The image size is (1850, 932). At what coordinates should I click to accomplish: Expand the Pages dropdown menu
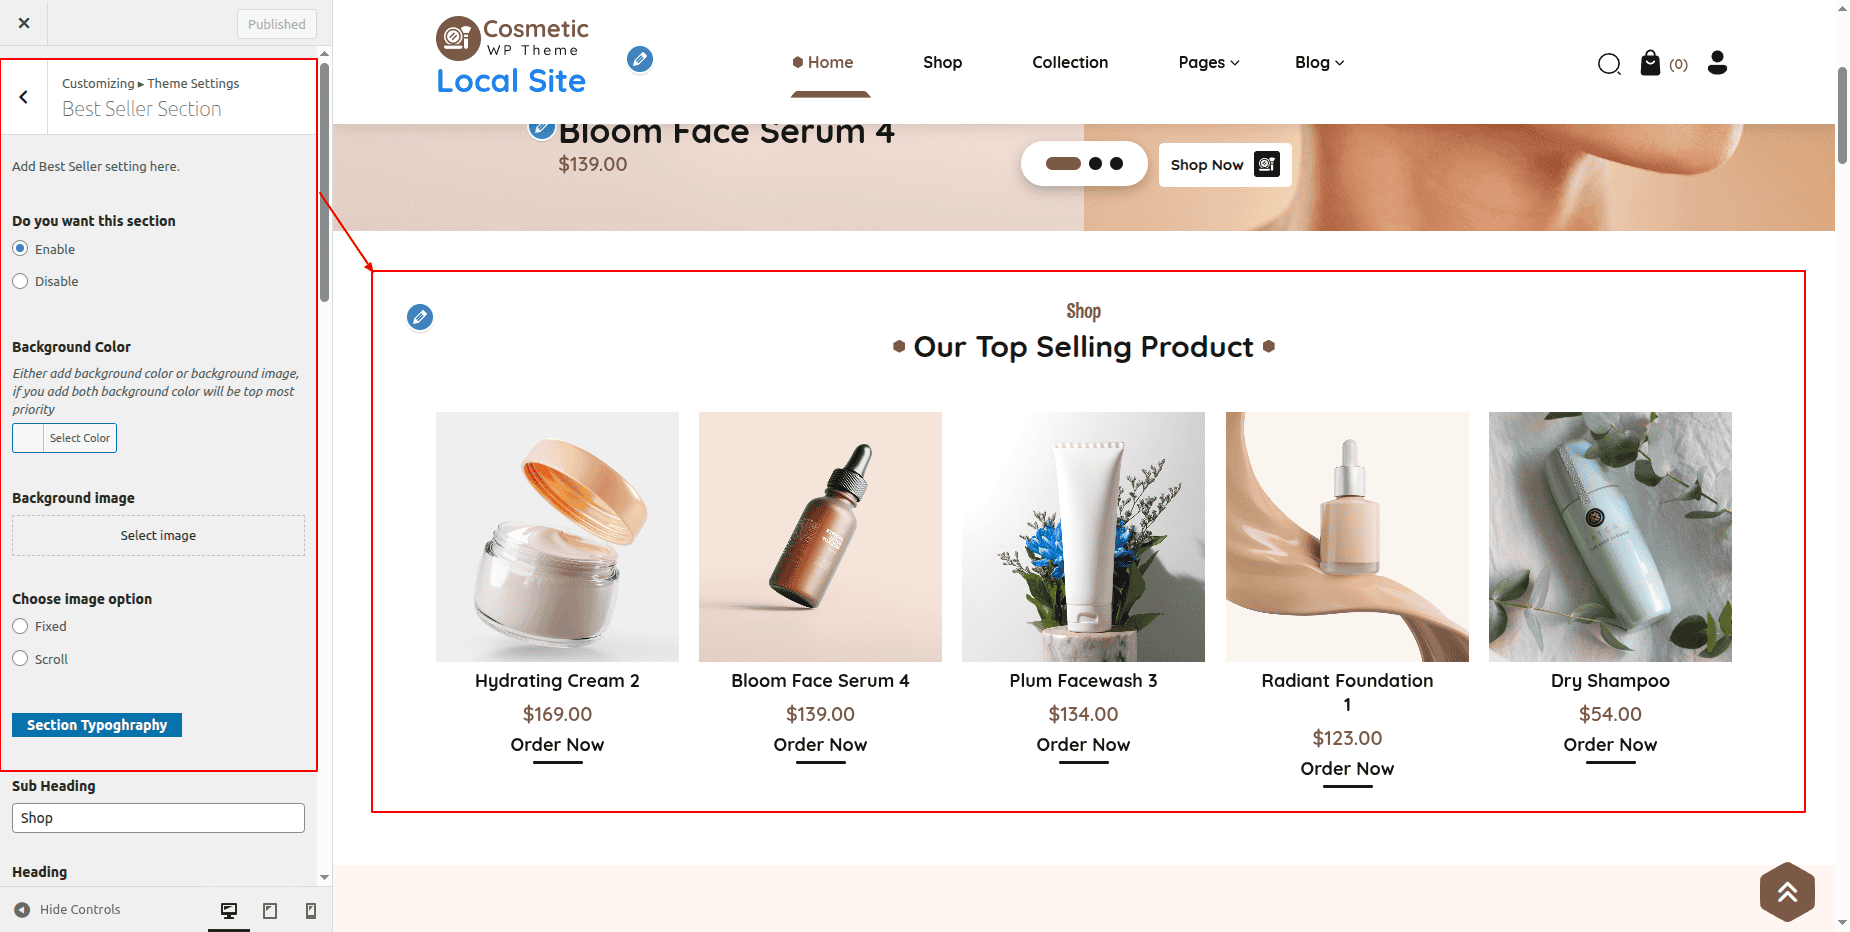click(1208, 62)
